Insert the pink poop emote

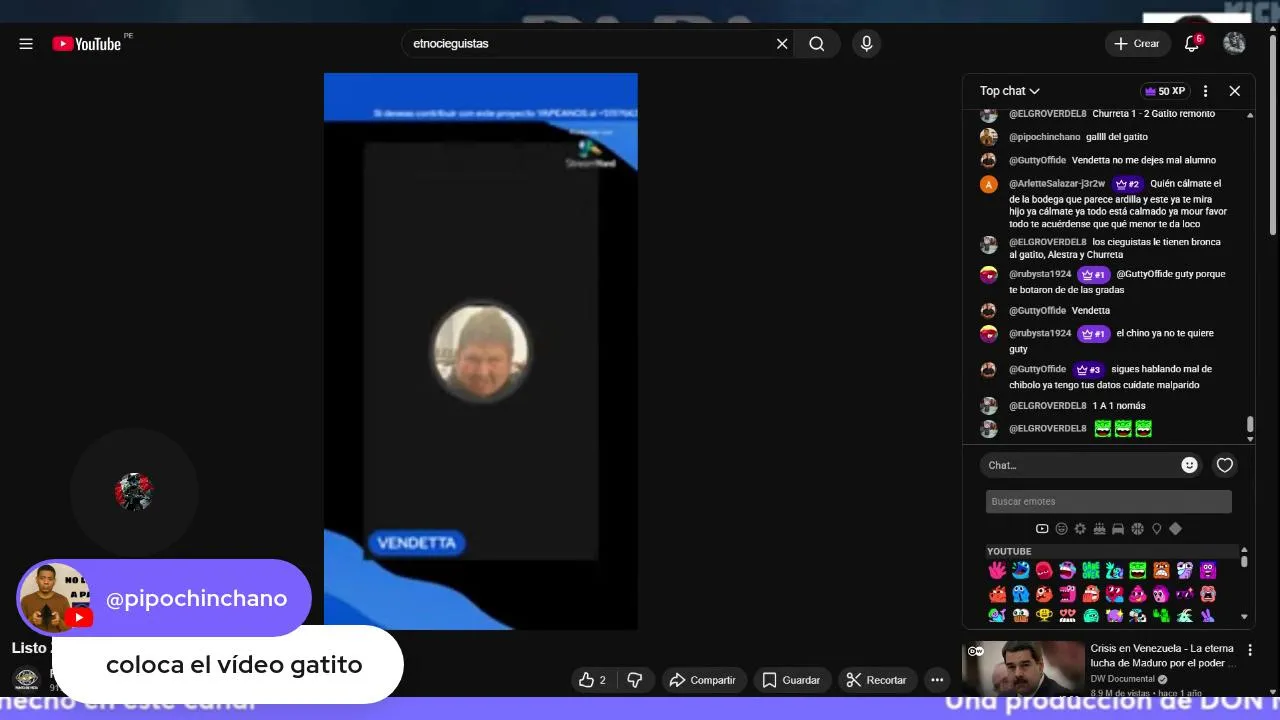pyautogui.click(x=1138, y=594)
